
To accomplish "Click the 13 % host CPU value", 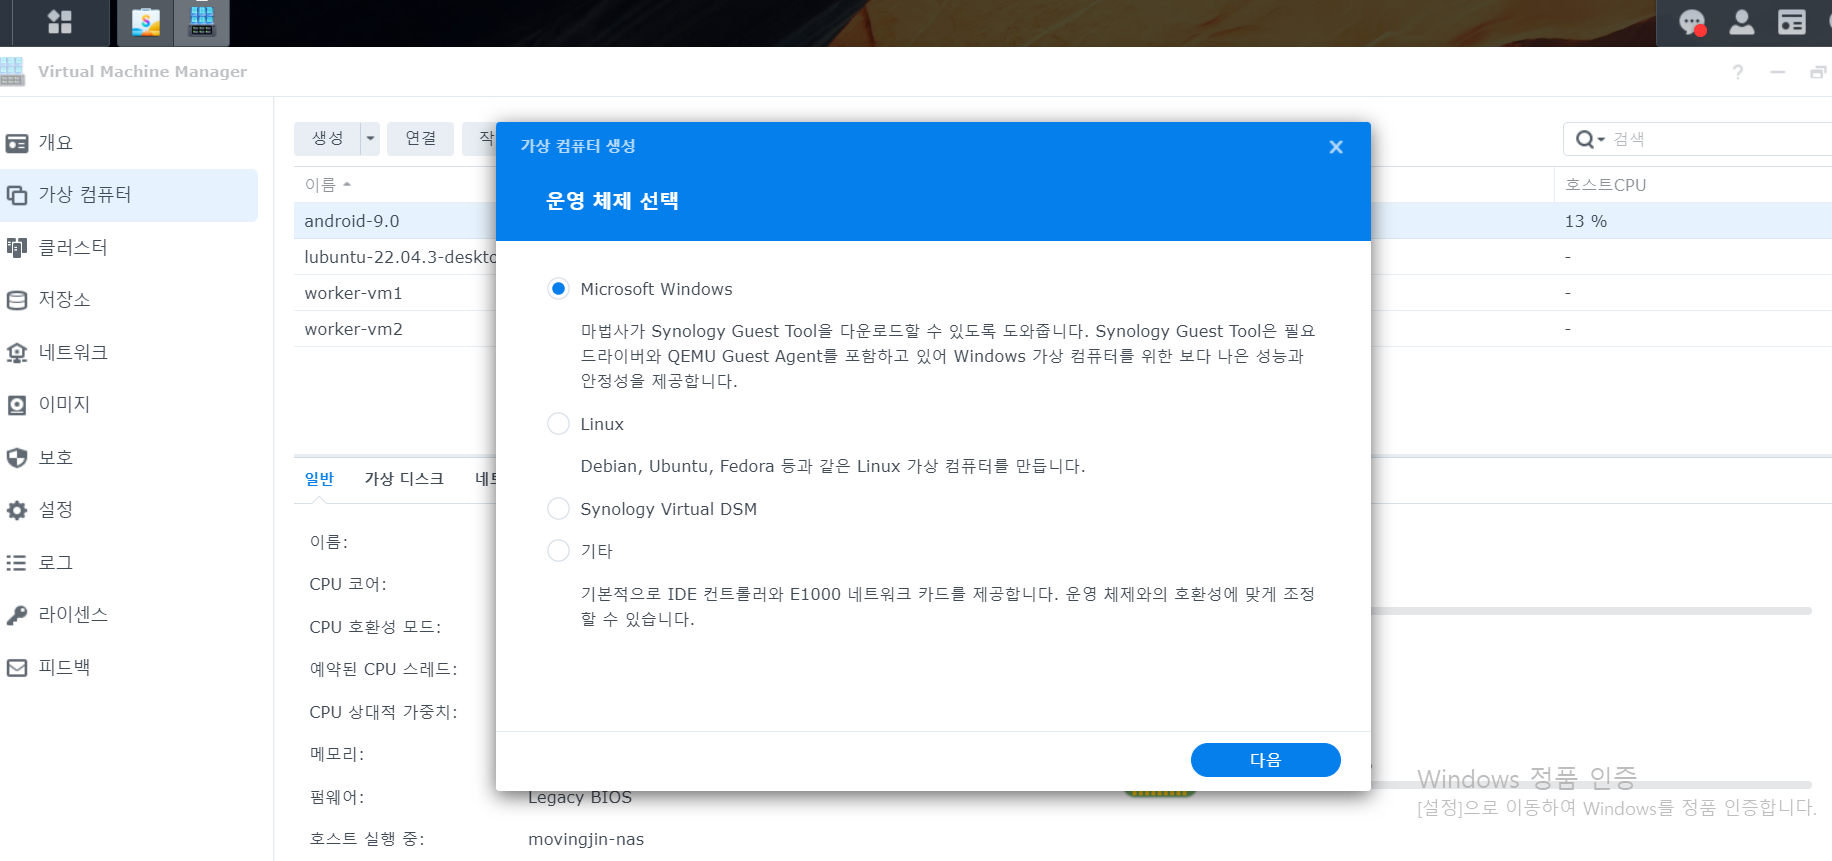I will point(1586,221).
